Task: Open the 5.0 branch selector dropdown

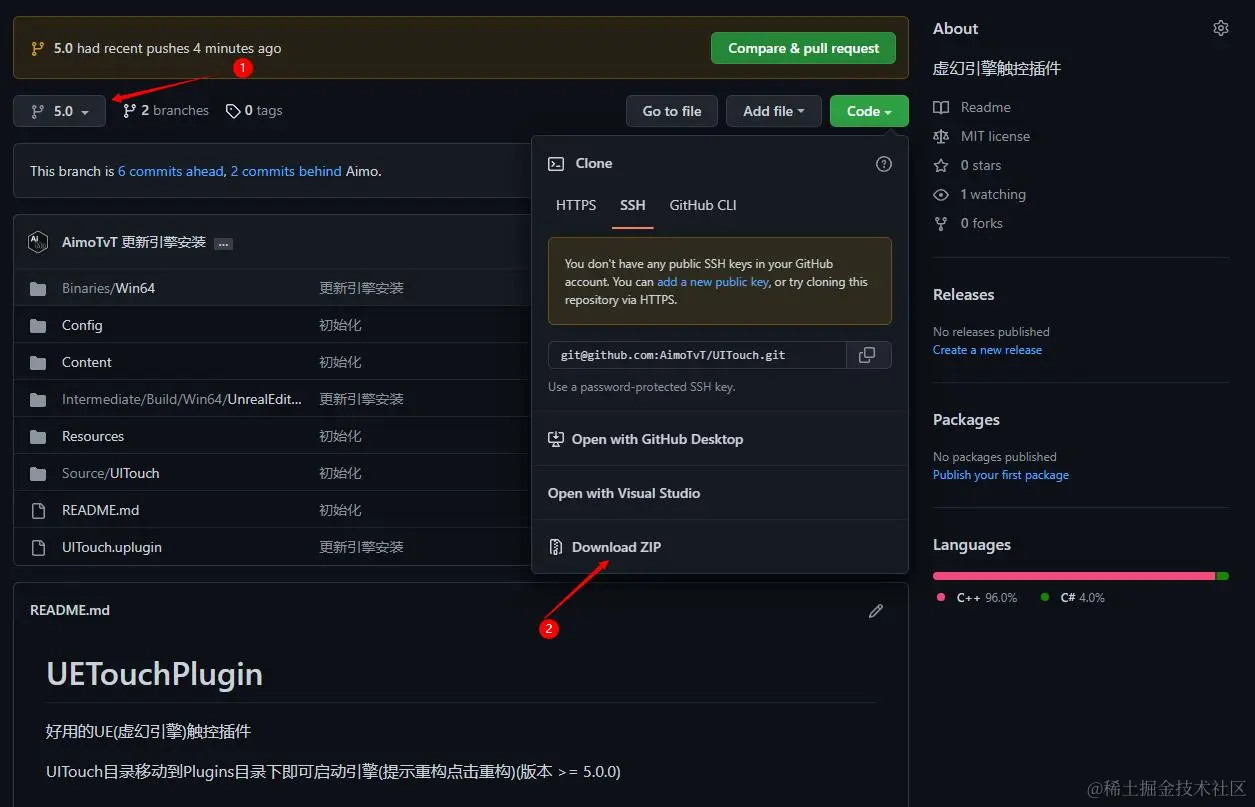Action: (59, 111)
